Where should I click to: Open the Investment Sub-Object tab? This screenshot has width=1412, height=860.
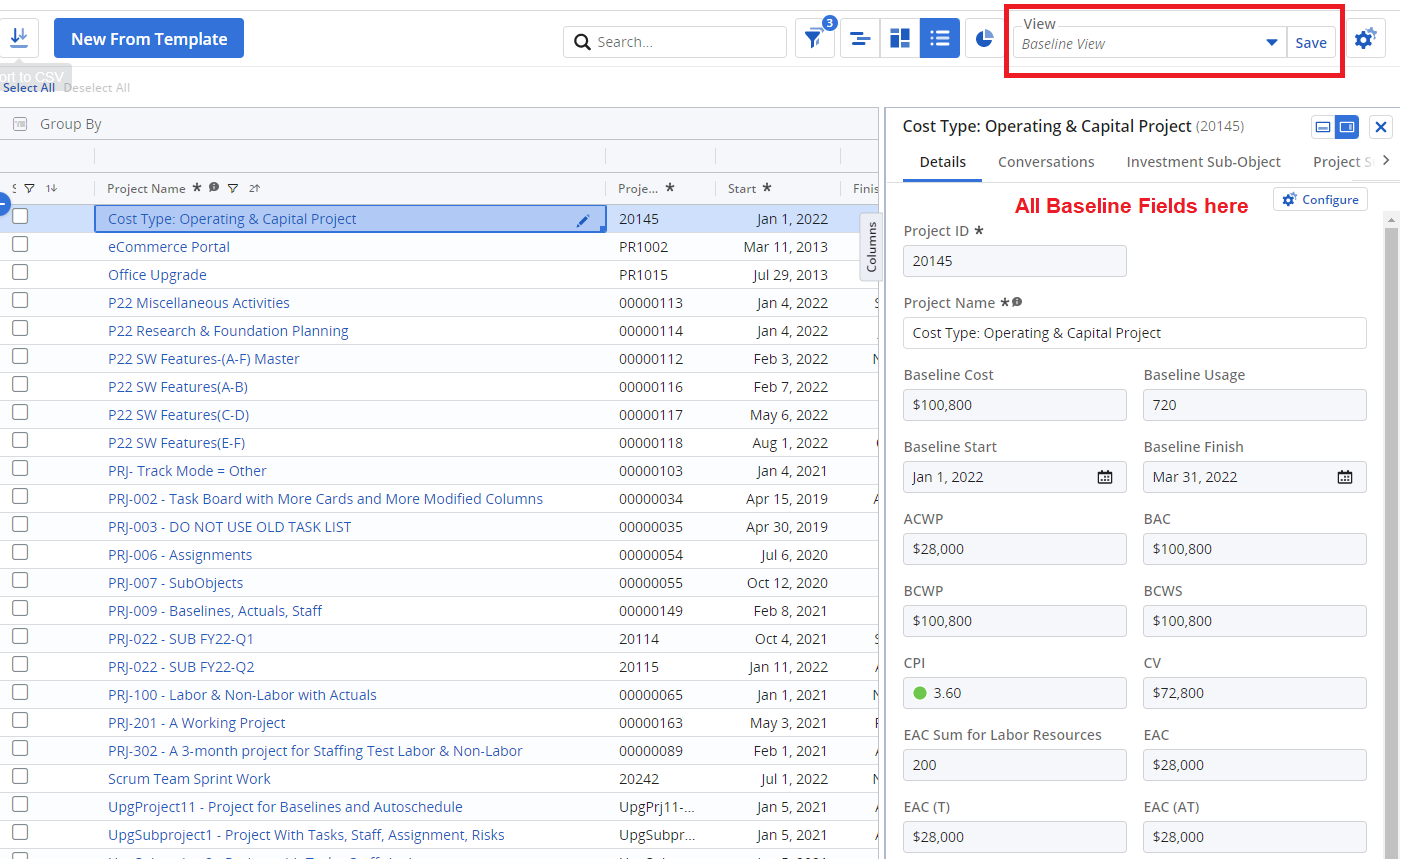click(1203, 162)
